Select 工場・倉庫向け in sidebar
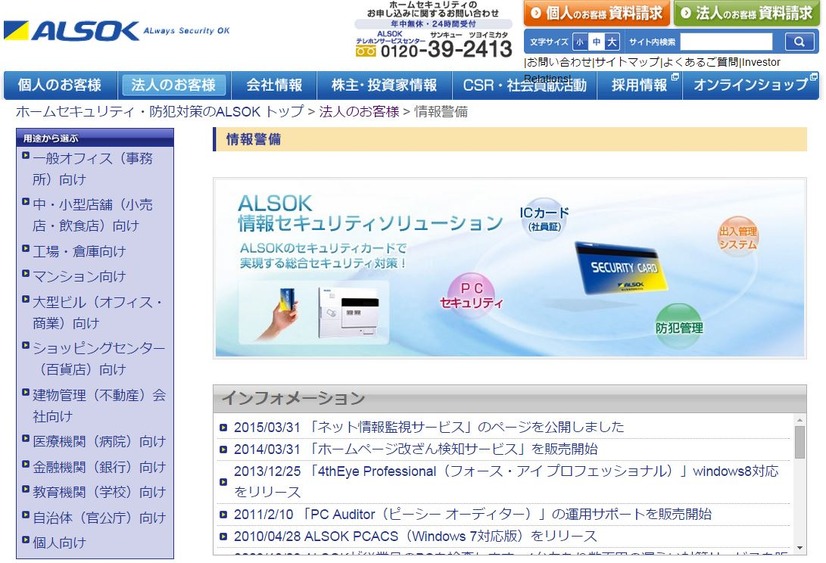Screen dimensions: 826x563 click(x=79, y=251)
